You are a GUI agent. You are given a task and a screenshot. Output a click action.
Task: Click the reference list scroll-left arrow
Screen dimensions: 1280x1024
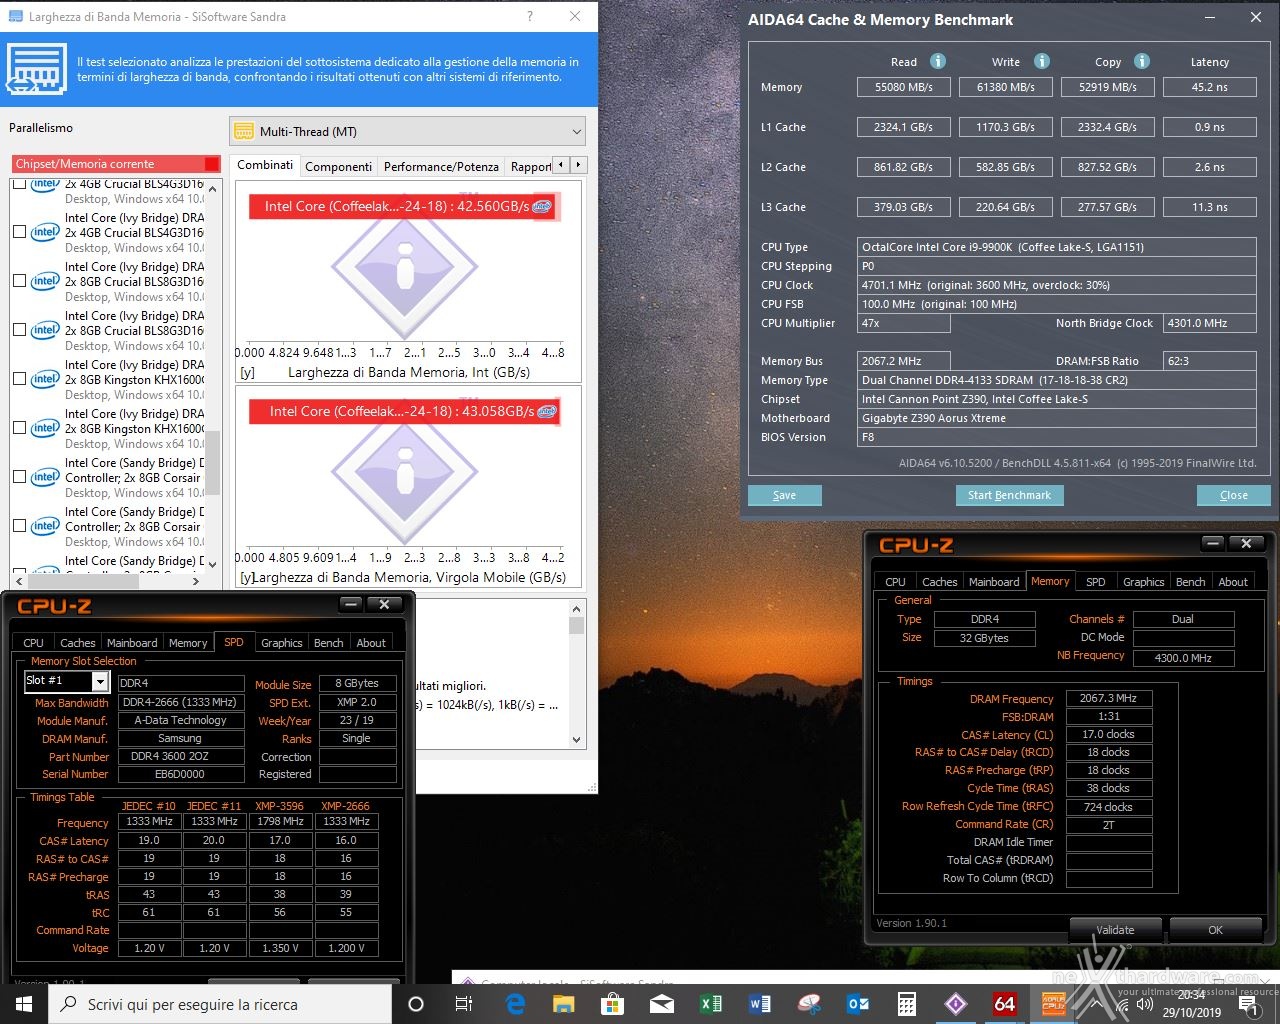tap(20, 580)
